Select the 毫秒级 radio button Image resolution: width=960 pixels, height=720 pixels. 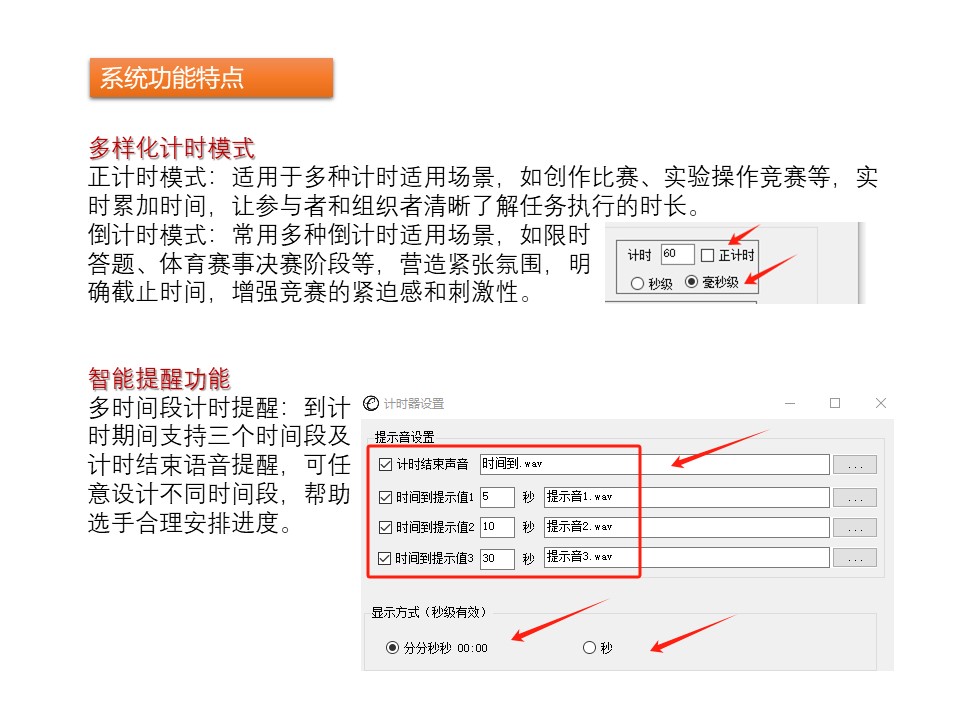[x=691, y=282]
